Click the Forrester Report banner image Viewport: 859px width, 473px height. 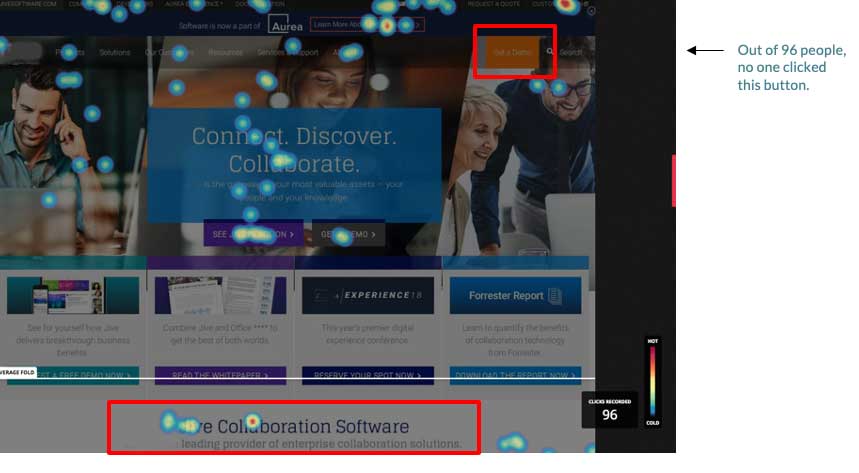coord(515,295)
